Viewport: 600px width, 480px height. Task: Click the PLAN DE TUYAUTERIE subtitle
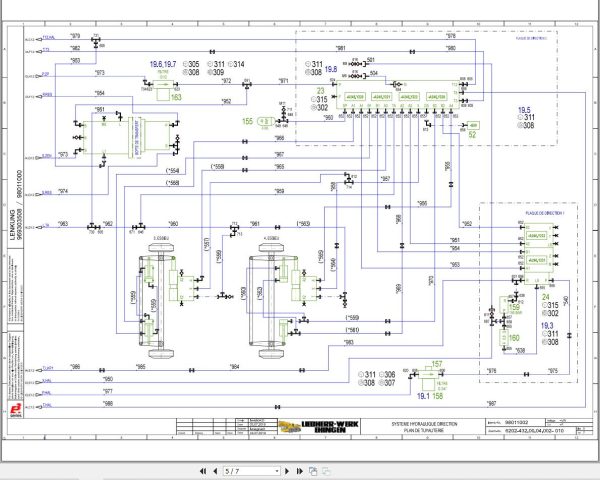[424, 431]
